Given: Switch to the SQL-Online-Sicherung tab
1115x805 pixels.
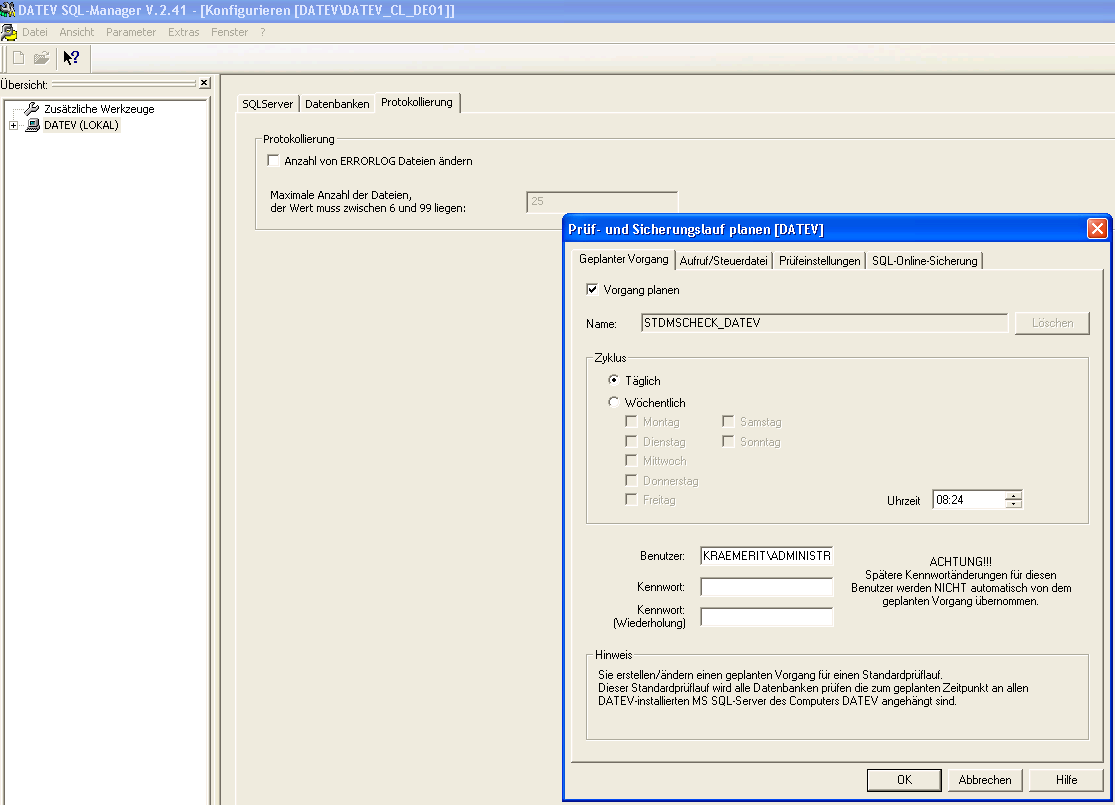Looking at the screenshot, I should [924, 261].
